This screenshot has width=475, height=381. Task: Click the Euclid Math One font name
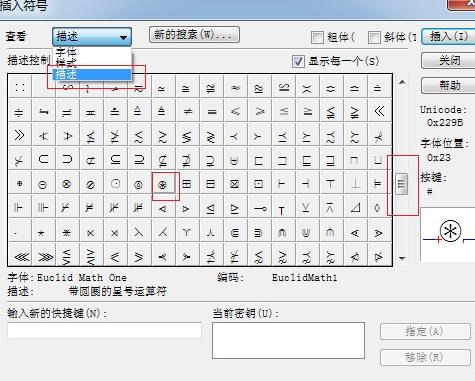click(x=82, y=278)
